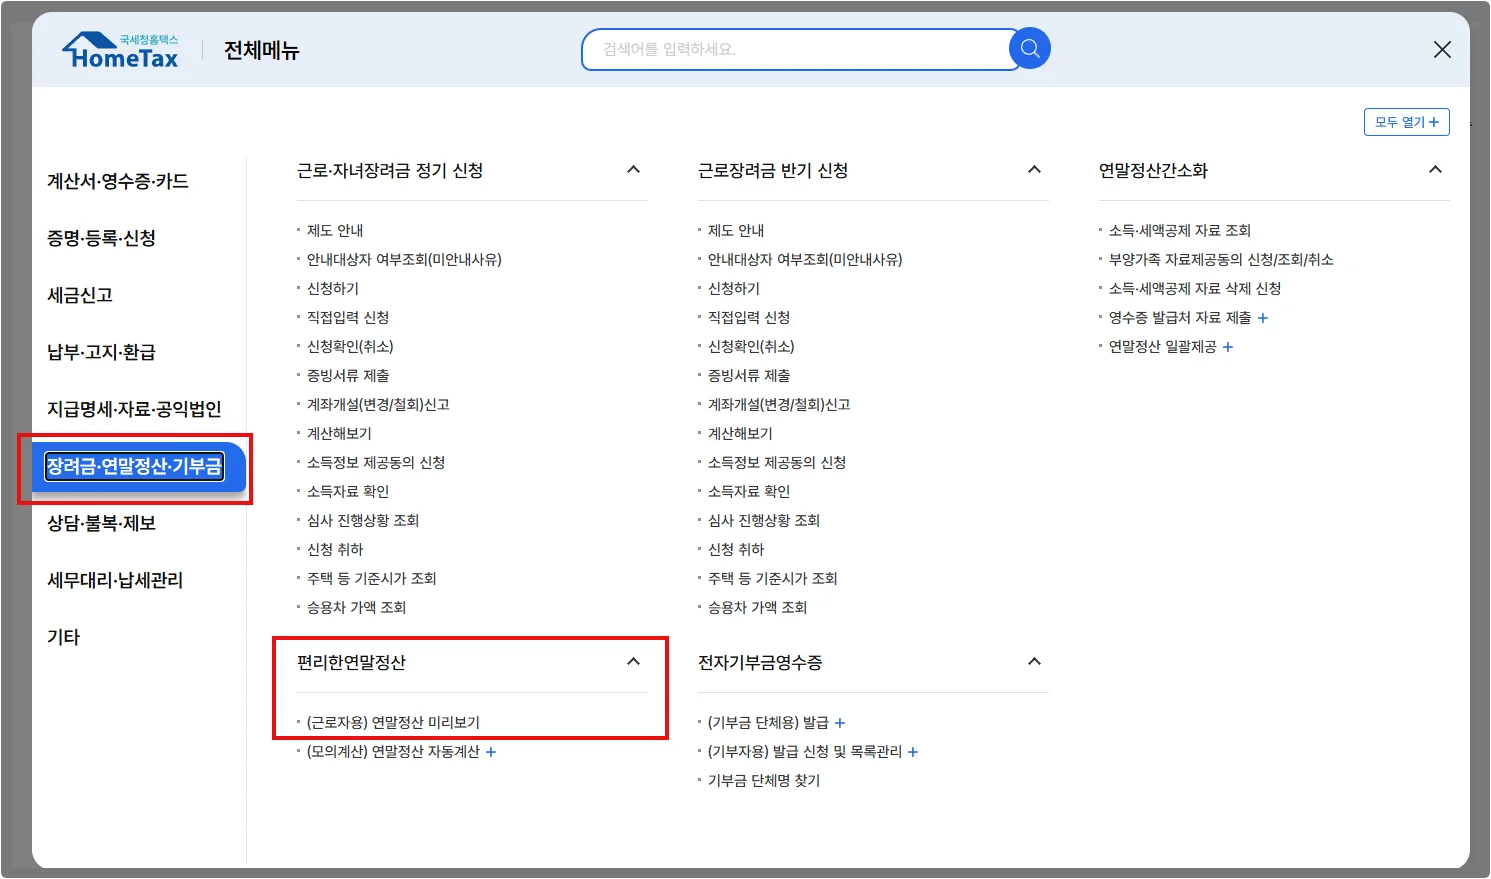Open the 세무대리·납세관리 menu category

coord(115,580)
